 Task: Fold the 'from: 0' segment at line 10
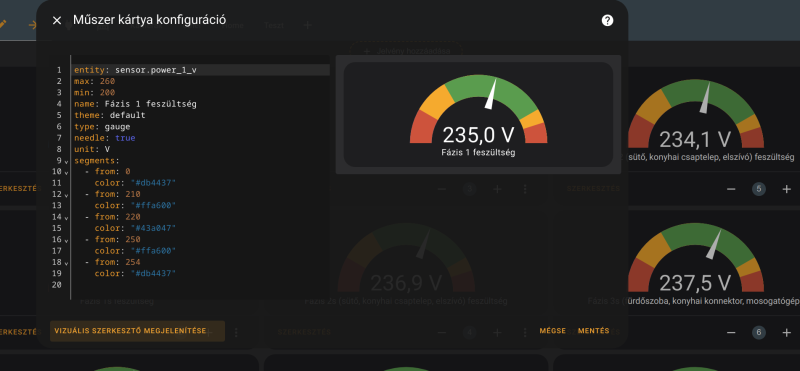tap(66, 173)
